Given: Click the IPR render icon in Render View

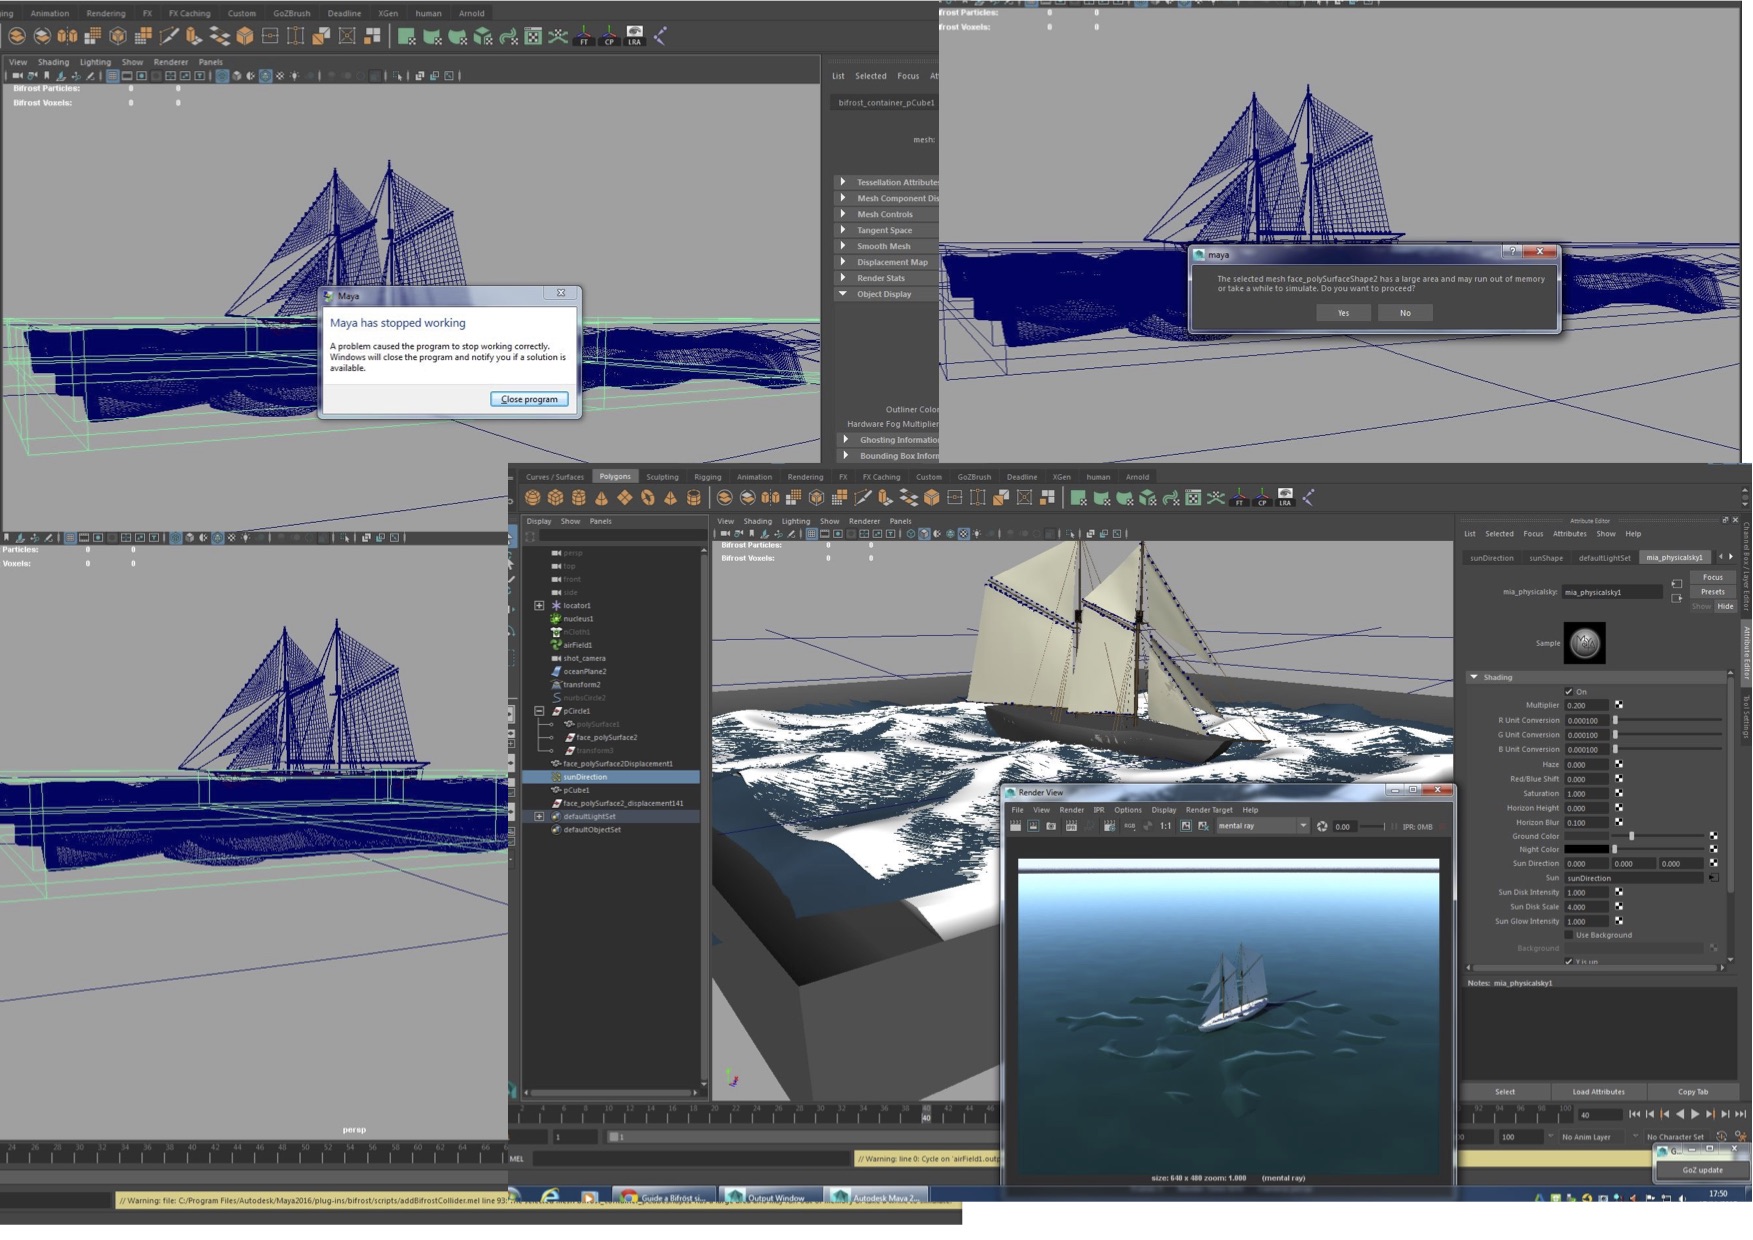Looking at the screenshot, I should pyautogui.click(x=1071, y=827).
